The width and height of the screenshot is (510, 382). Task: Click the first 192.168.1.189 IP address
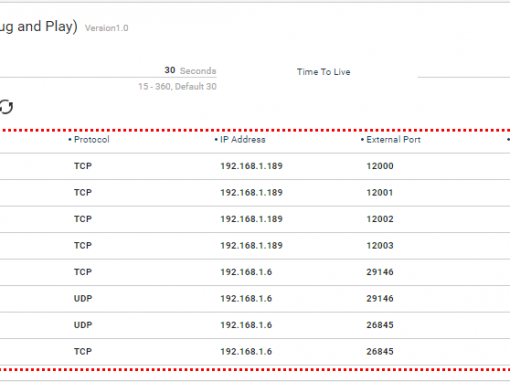pyautogui.click(x=251, y=166)
